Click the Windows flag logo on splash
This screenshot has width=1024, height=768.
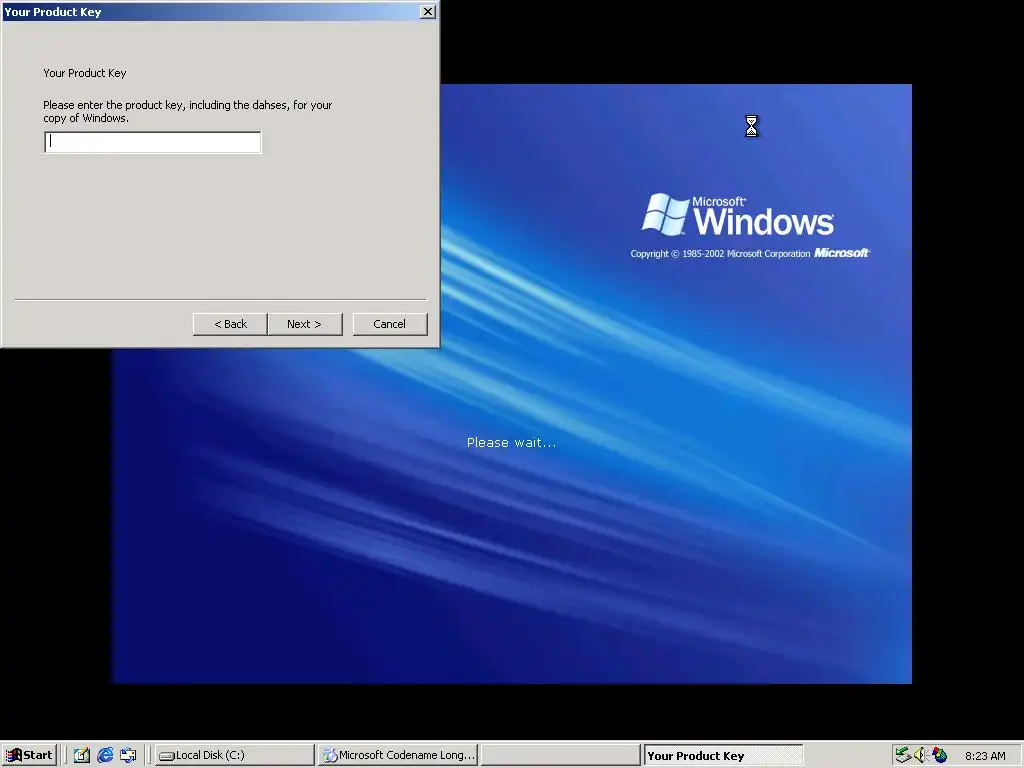click(x=665, y=214)
